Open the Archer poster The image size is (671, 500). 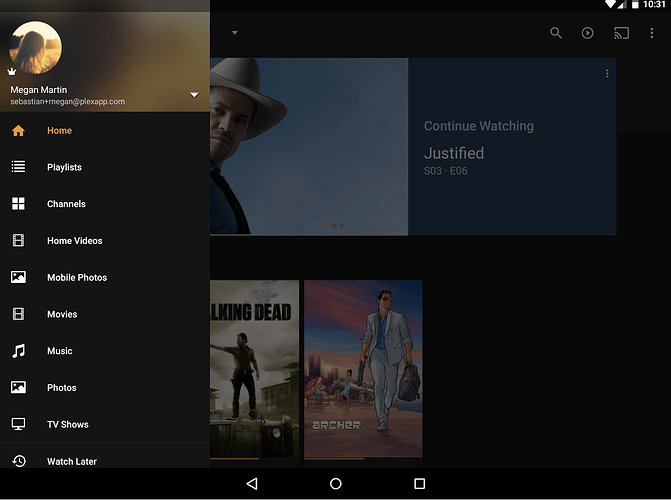coord(363,369)
